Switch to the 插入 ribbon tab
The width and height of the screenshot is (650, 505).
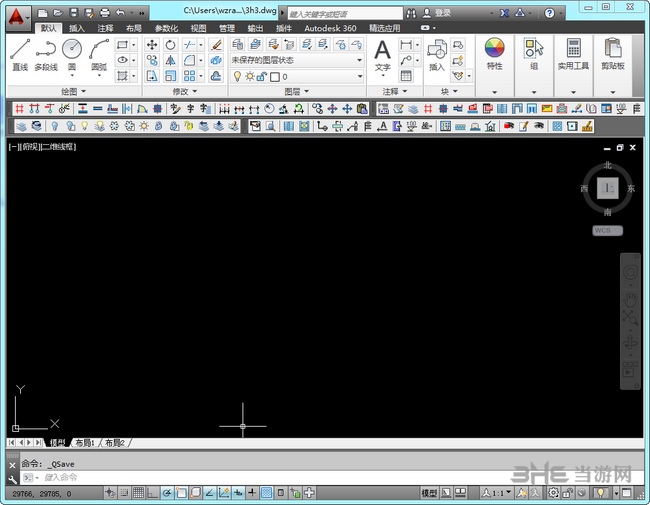click(x=77, y=29)
